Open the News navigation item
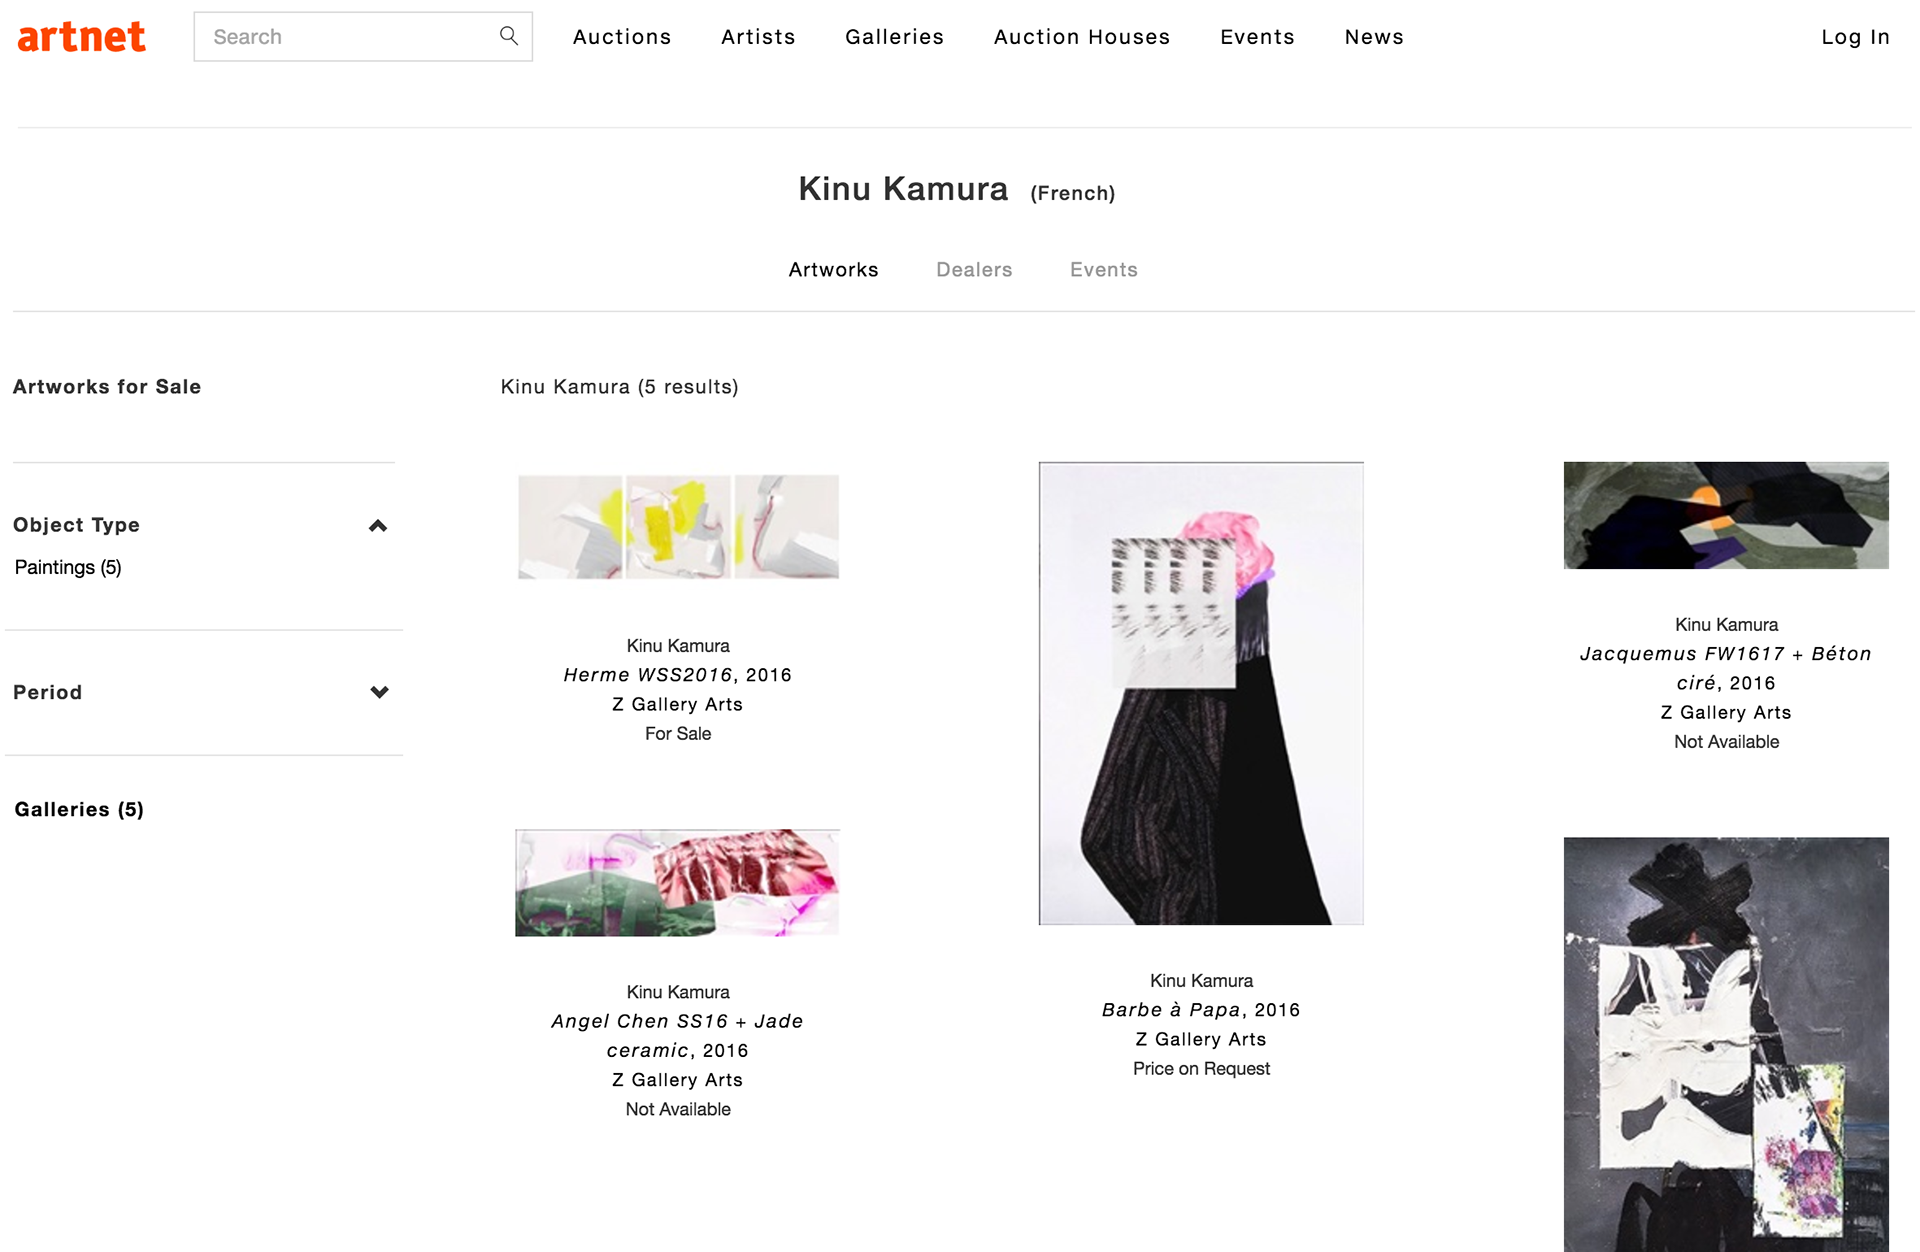This screenshot has width=1920, height=1252. [1374, 36]
